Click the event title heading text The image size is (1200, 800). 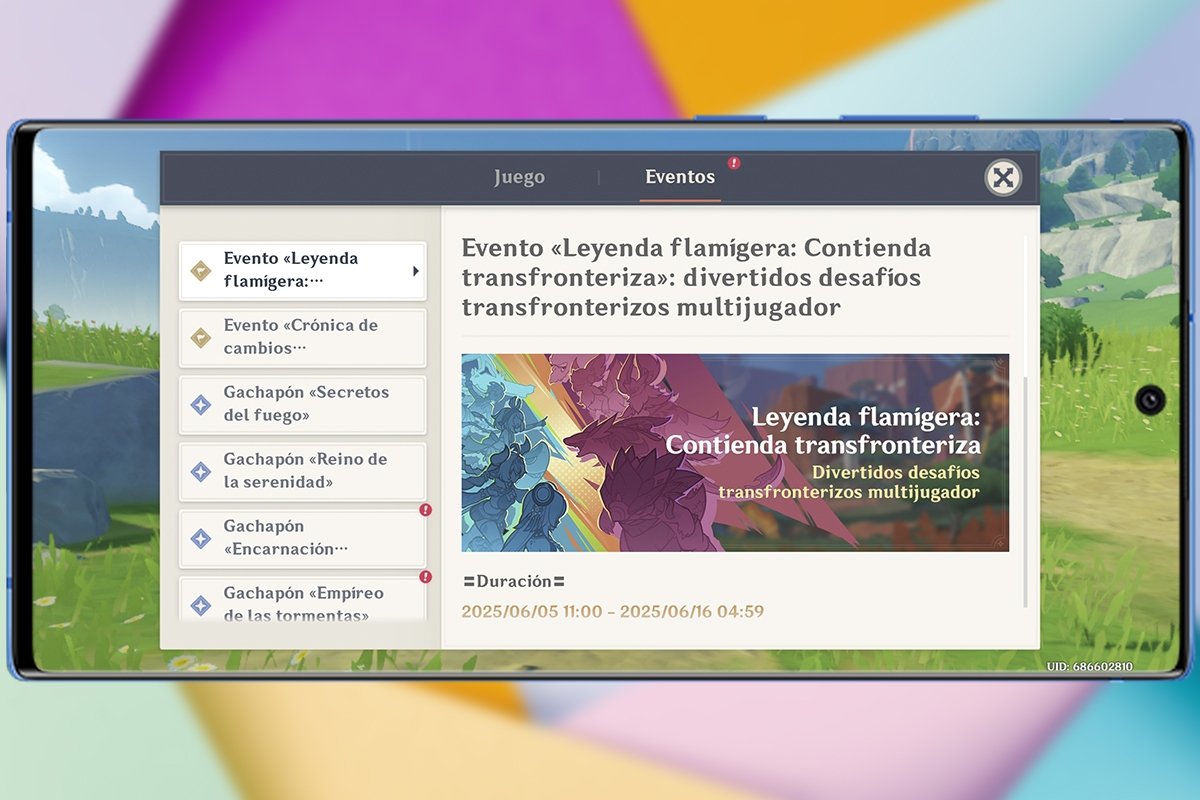[x=696, y=278]
